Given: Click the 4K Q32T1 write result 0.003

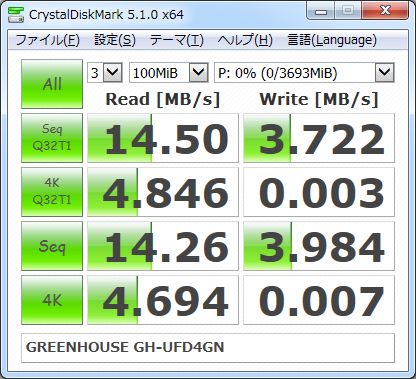Looking at the screenshot, I should 319,192.
